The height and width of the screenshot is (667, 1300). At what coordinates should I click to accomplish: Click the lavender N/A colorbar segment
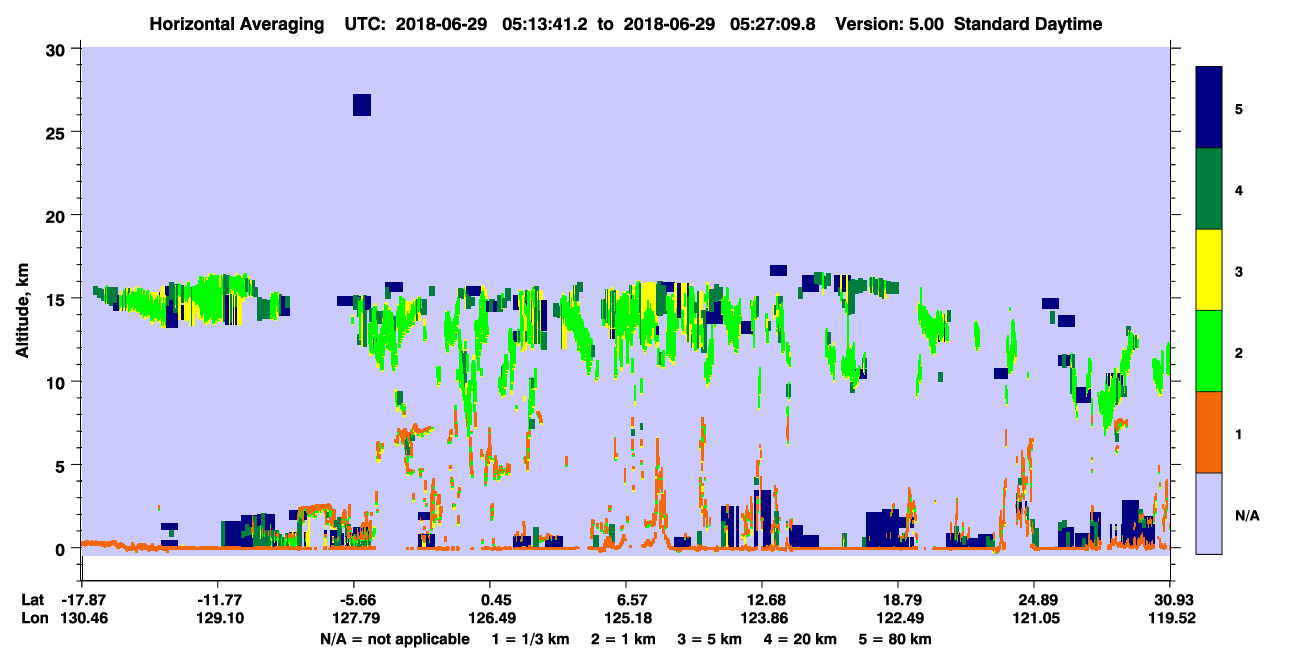[1209, 513]
